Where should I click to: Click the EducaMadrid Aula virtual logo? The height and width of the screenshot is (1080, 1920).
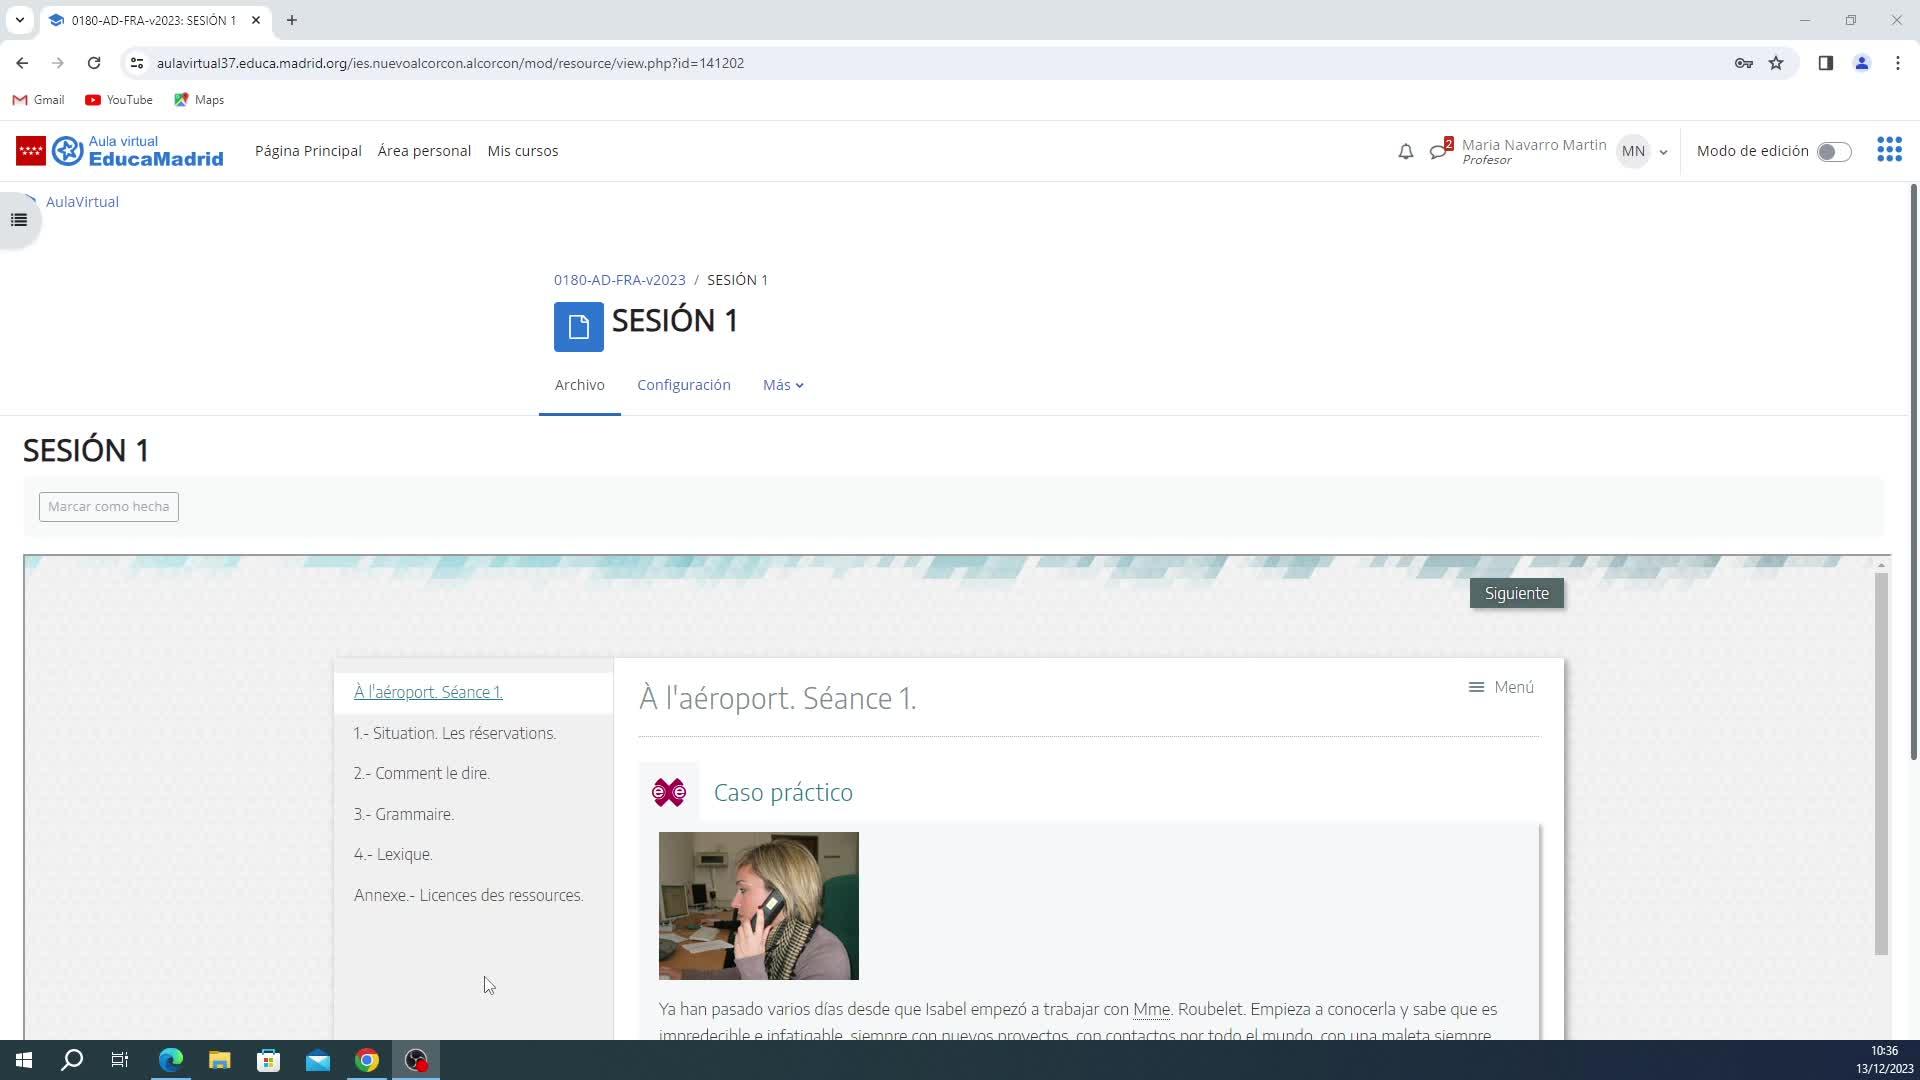pos(120,151)
